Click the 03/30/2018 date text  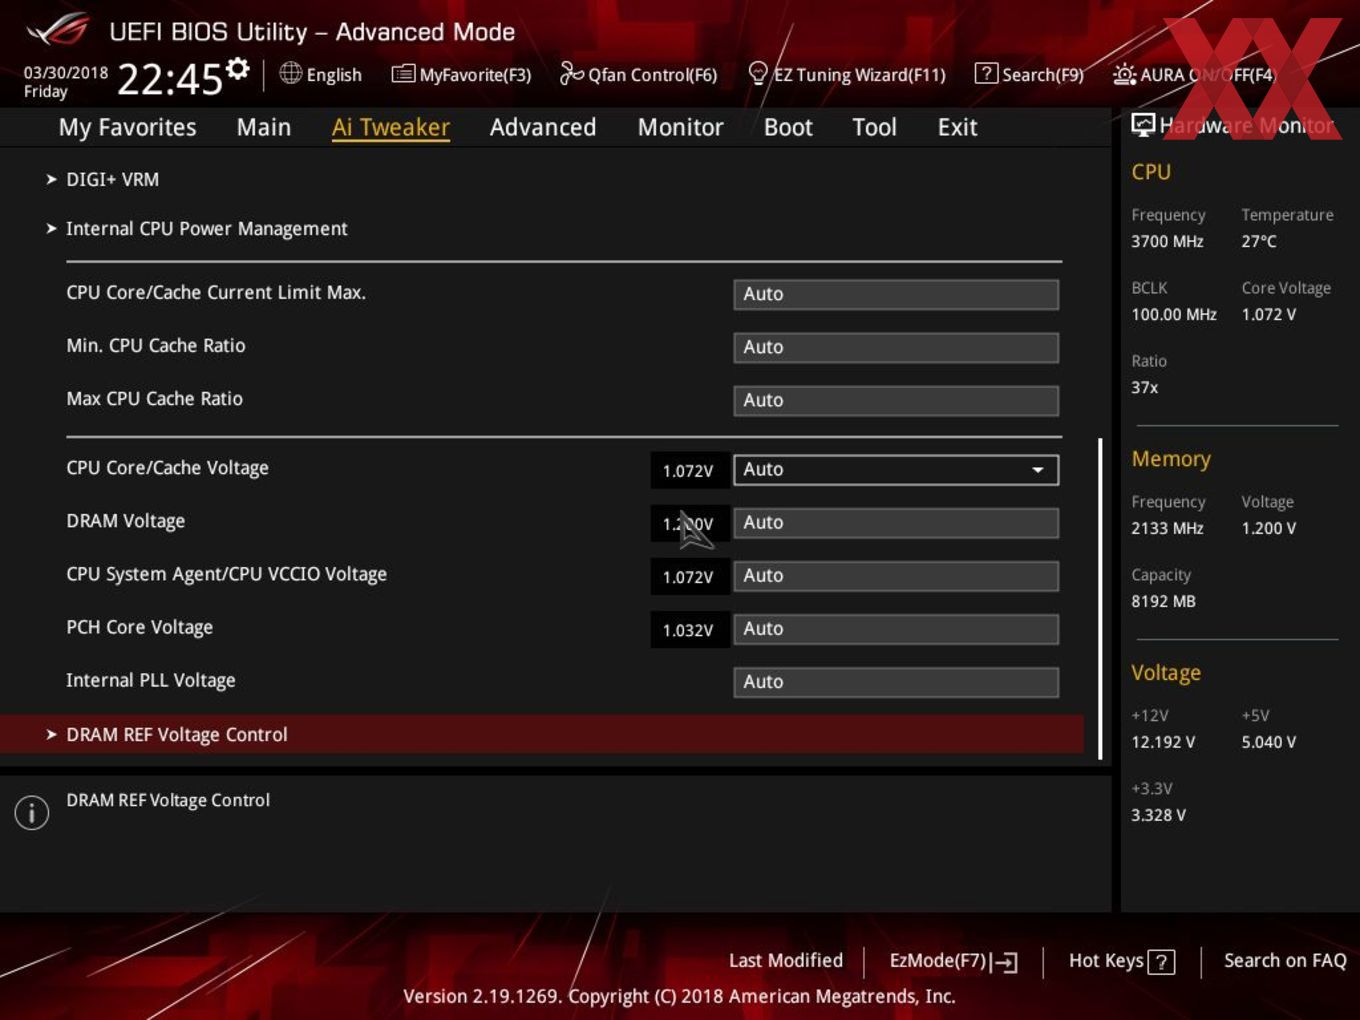coord(66,72)
